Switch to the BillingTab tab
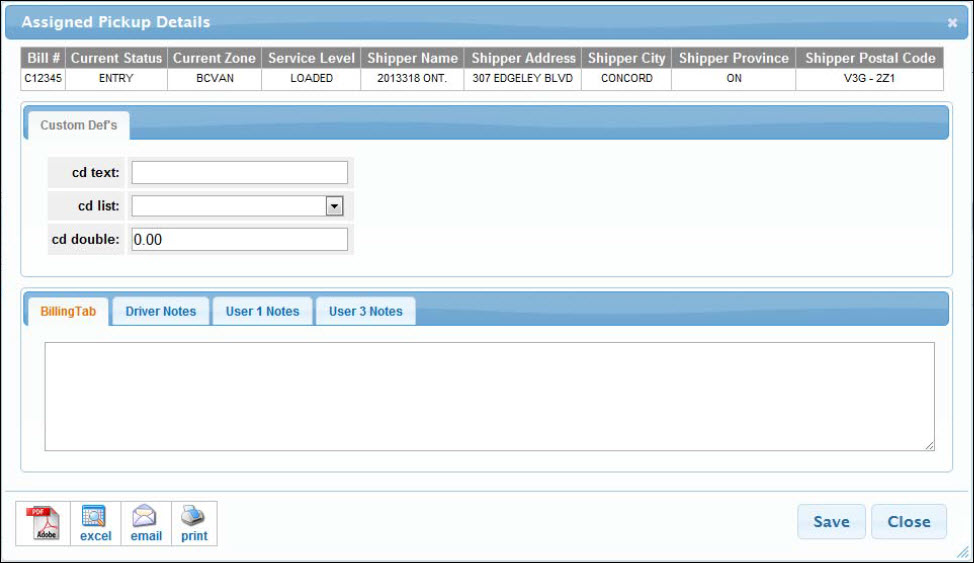974x563 pixels. (x=68, y=311)
